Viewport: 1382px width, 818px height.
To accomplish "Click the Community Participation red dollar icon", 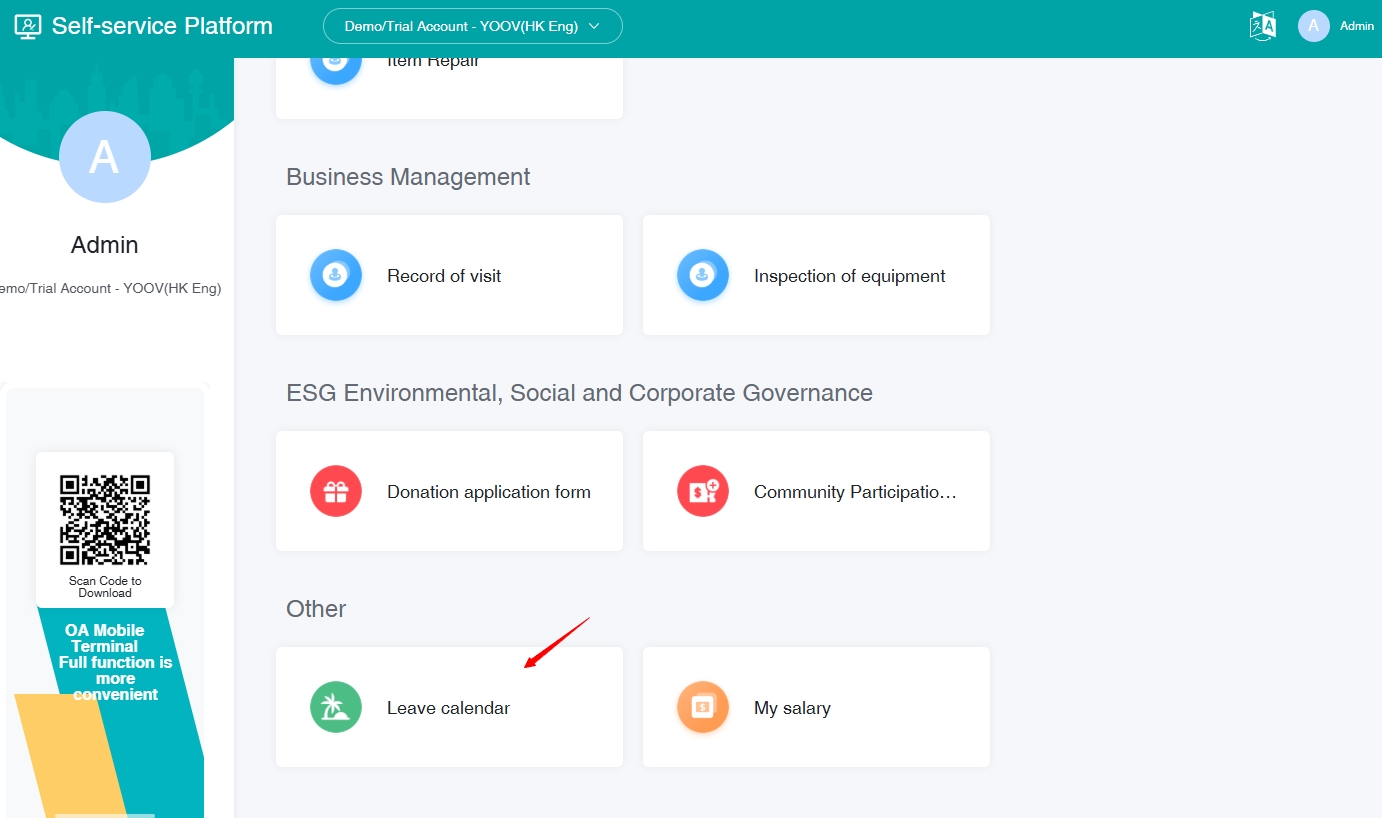I will 703,491.
